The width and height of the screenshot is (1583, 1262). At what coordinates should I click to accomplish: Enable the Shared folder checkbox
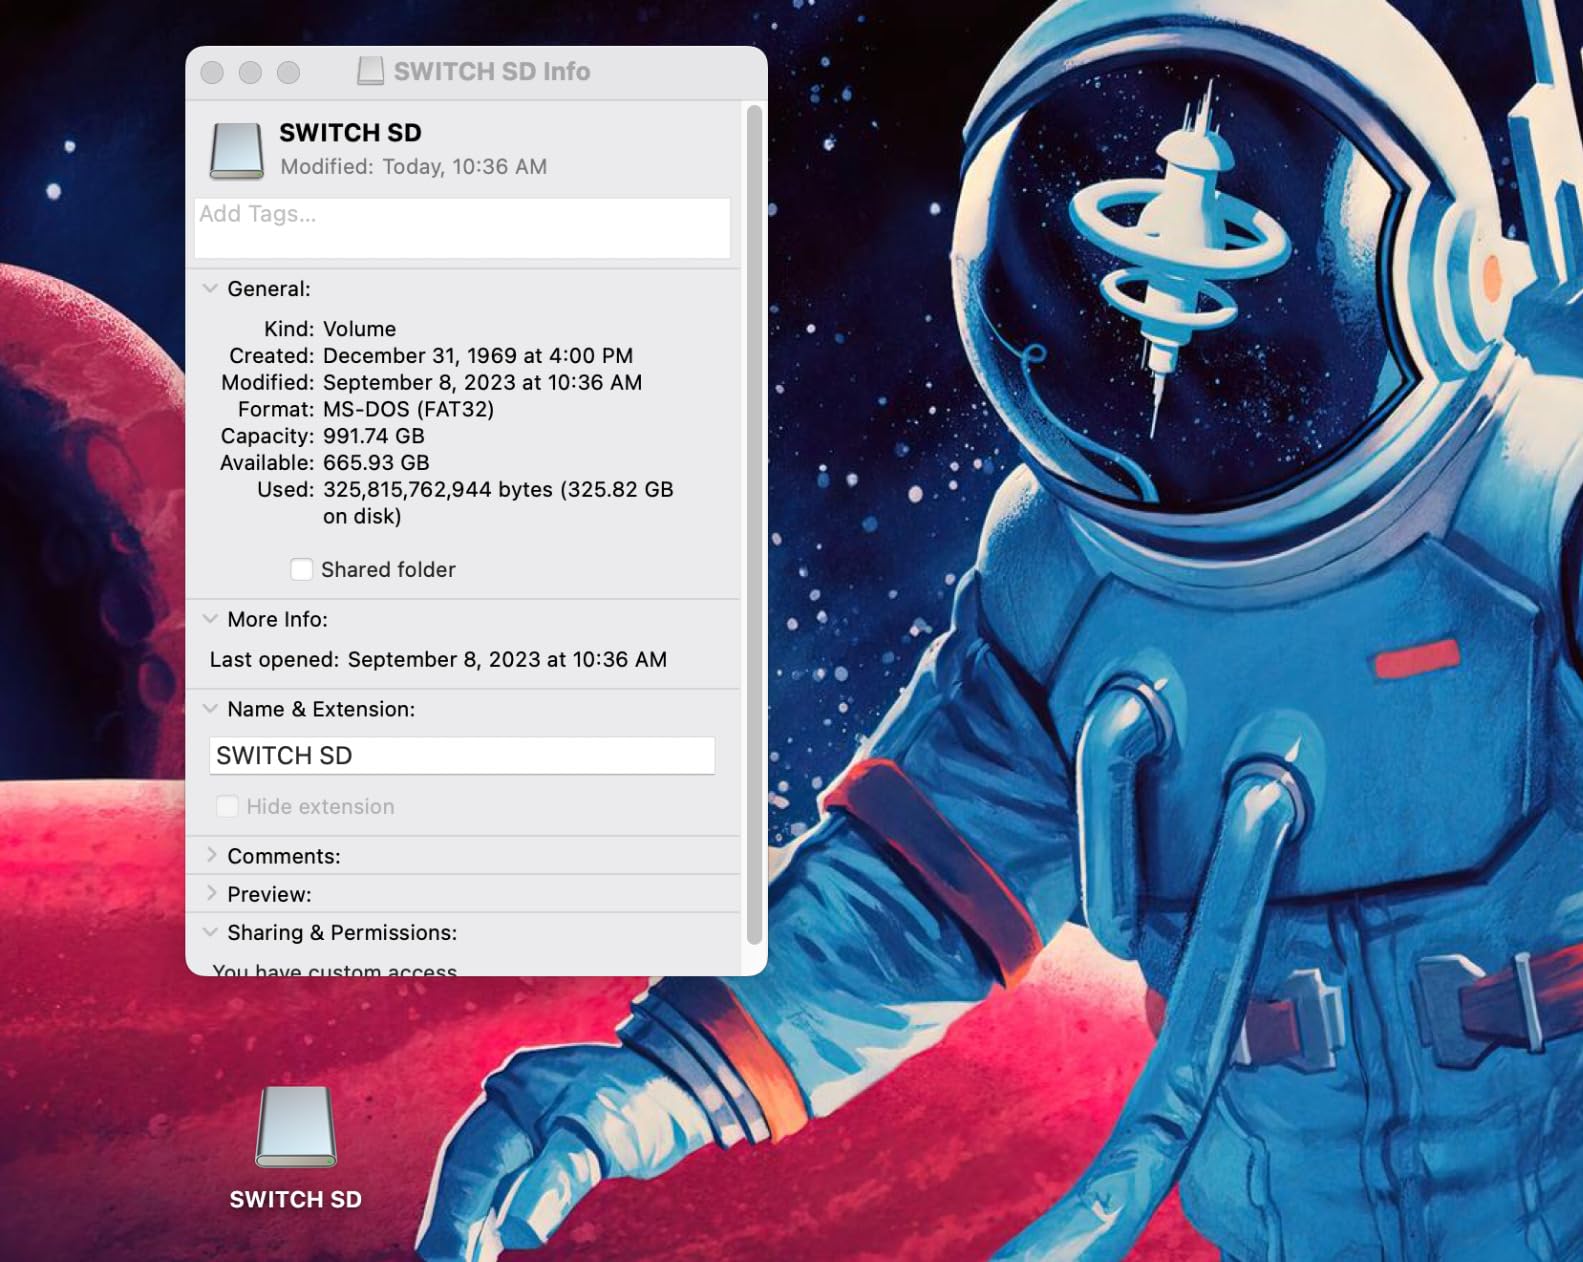(301, 569)
